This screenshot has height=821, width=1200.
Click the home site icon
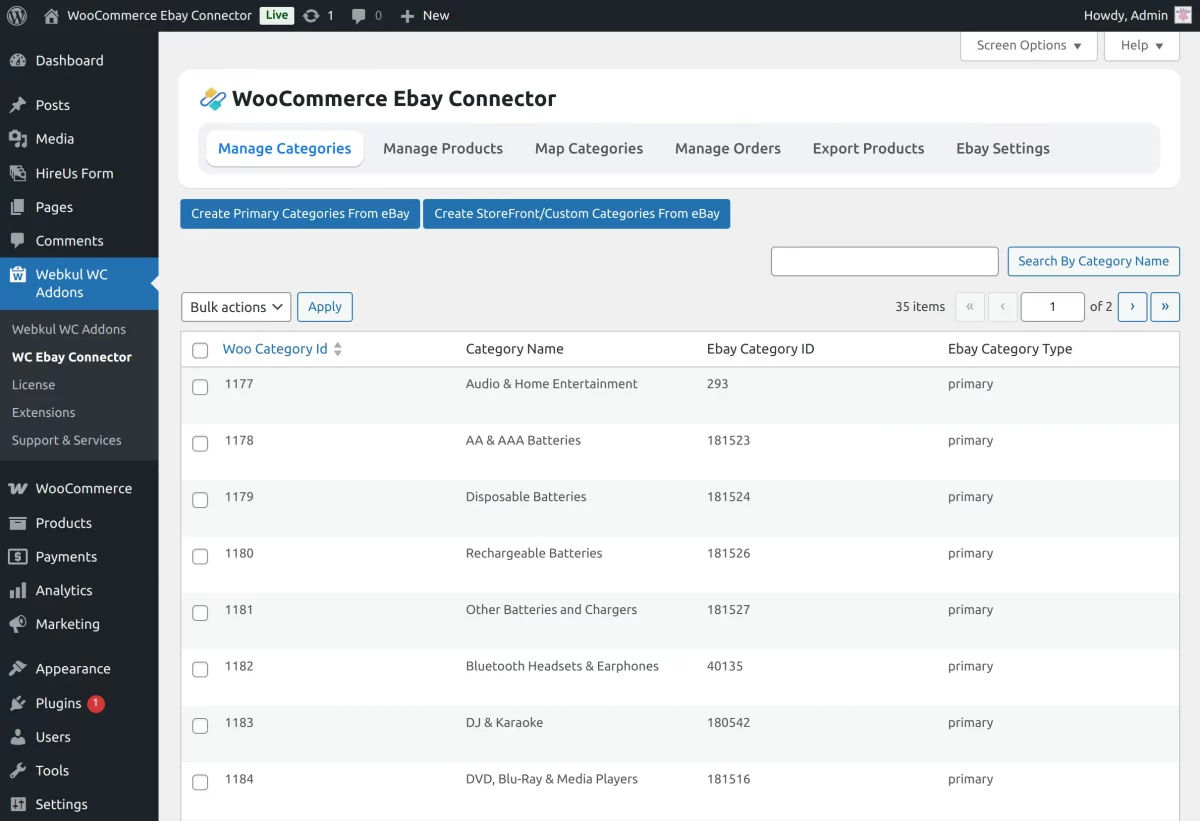[x=52, y=15]
